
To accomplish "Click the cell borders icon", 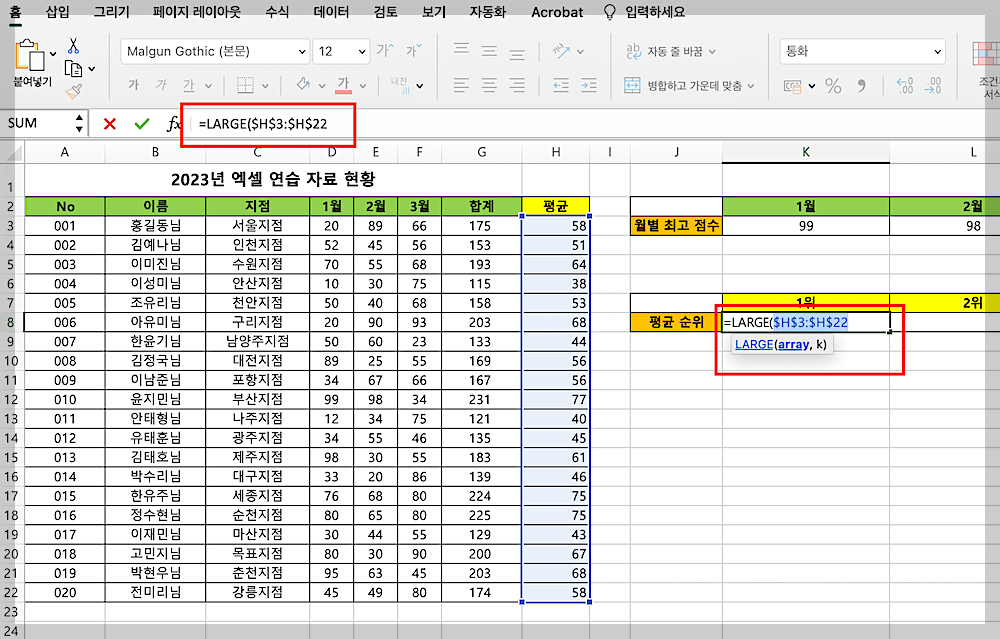I will (246, 85).
